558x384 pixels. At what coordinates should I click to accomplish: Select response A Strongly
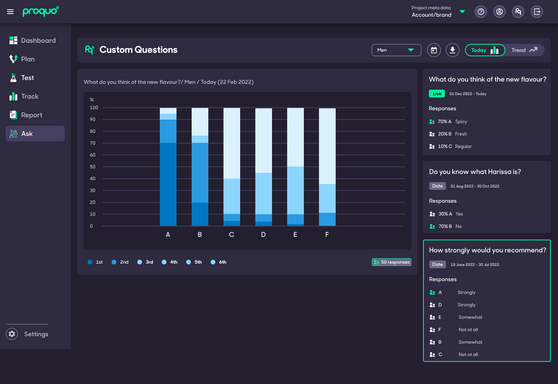coord(452,293)
